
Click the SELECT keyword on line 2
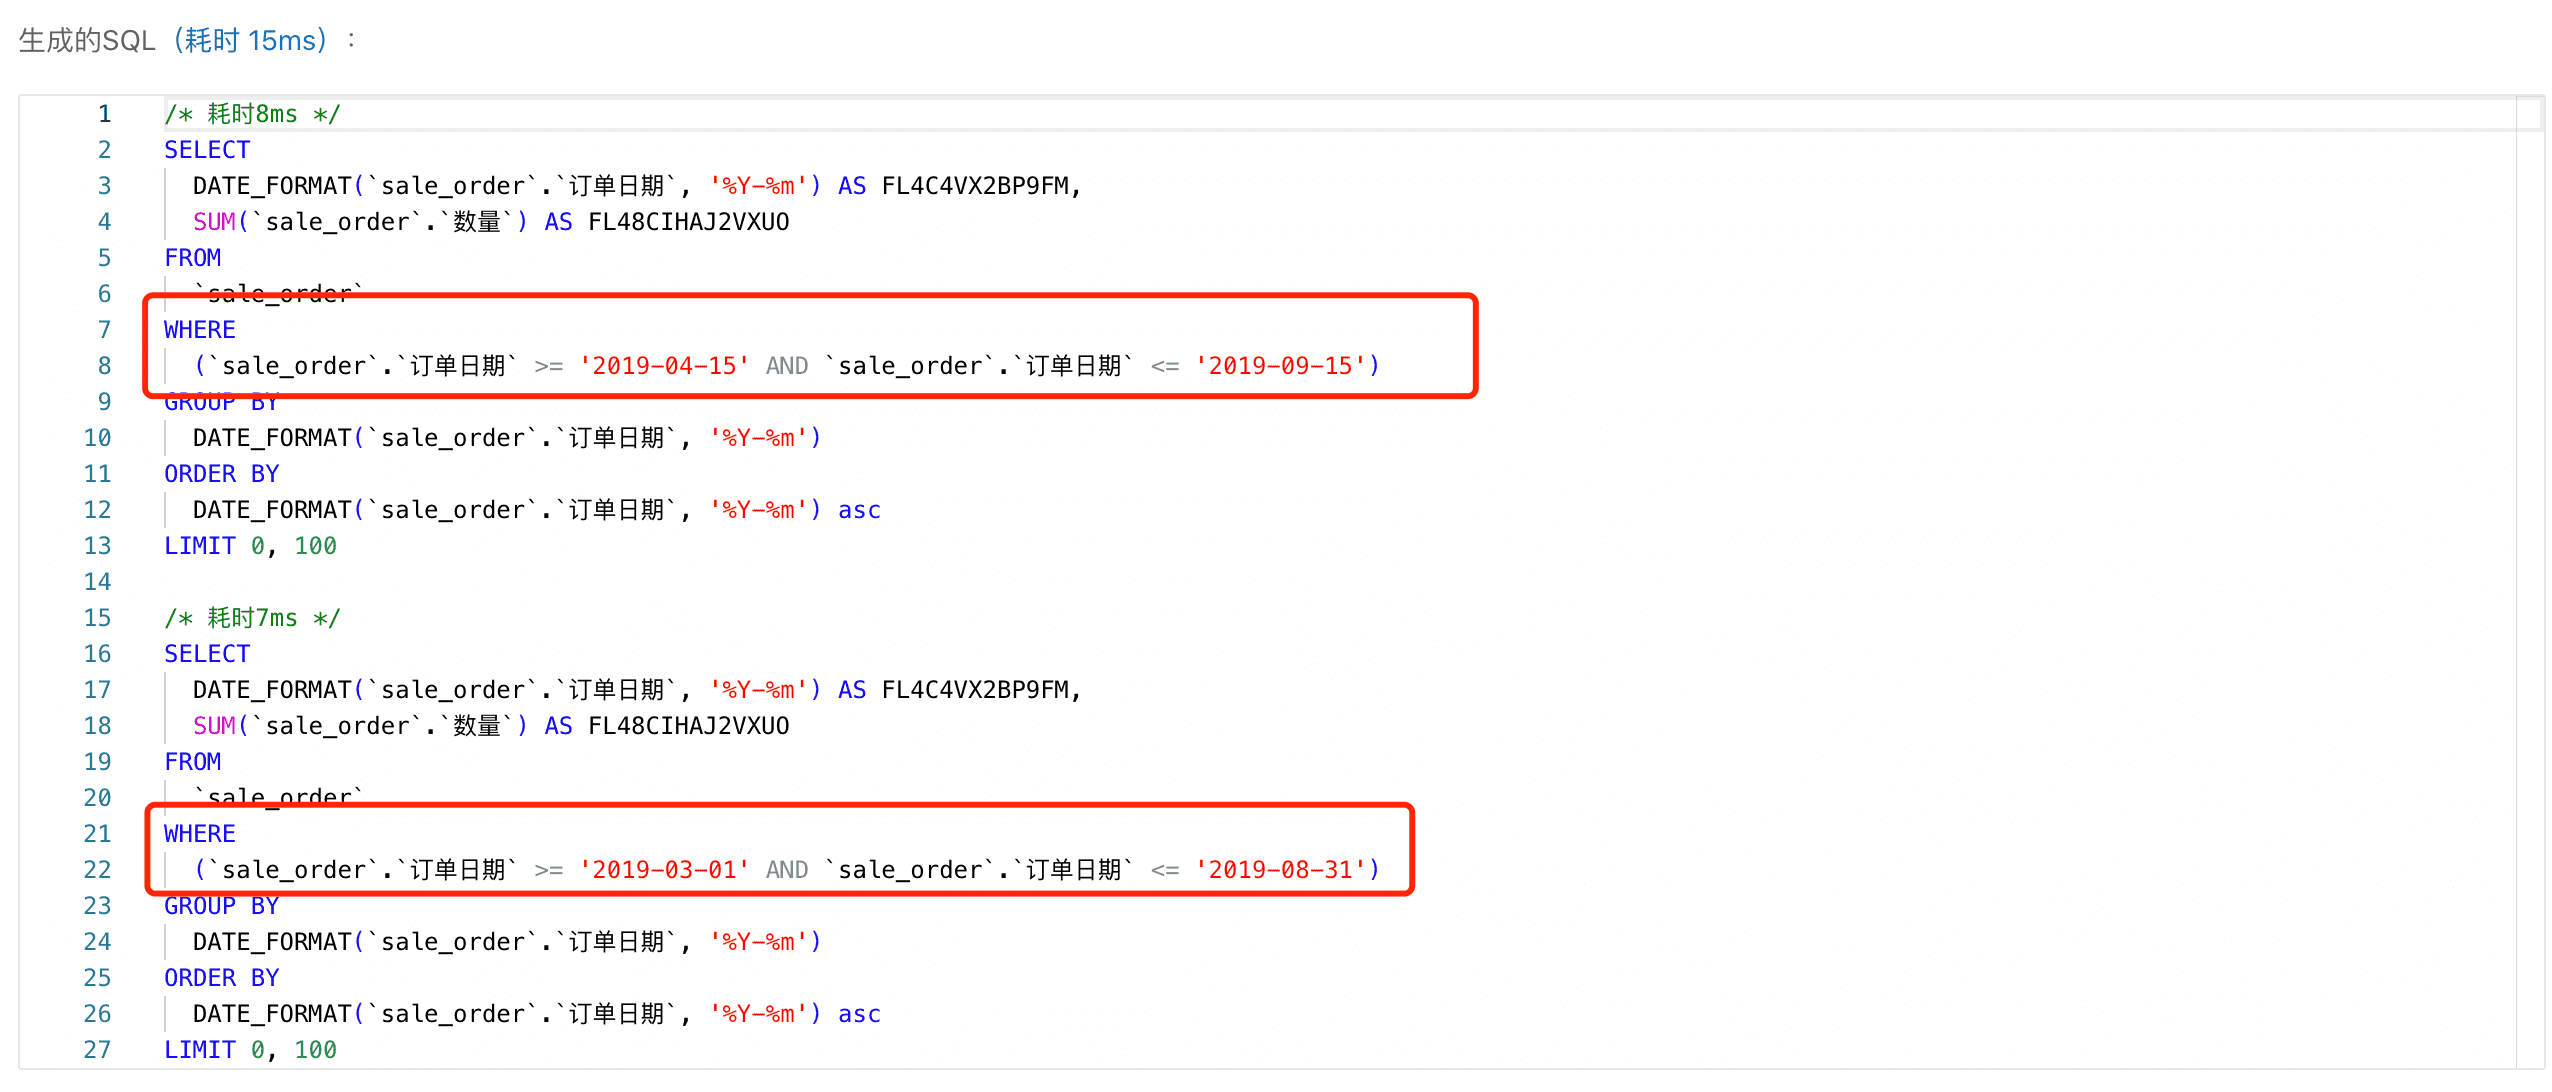click(207, 150)
